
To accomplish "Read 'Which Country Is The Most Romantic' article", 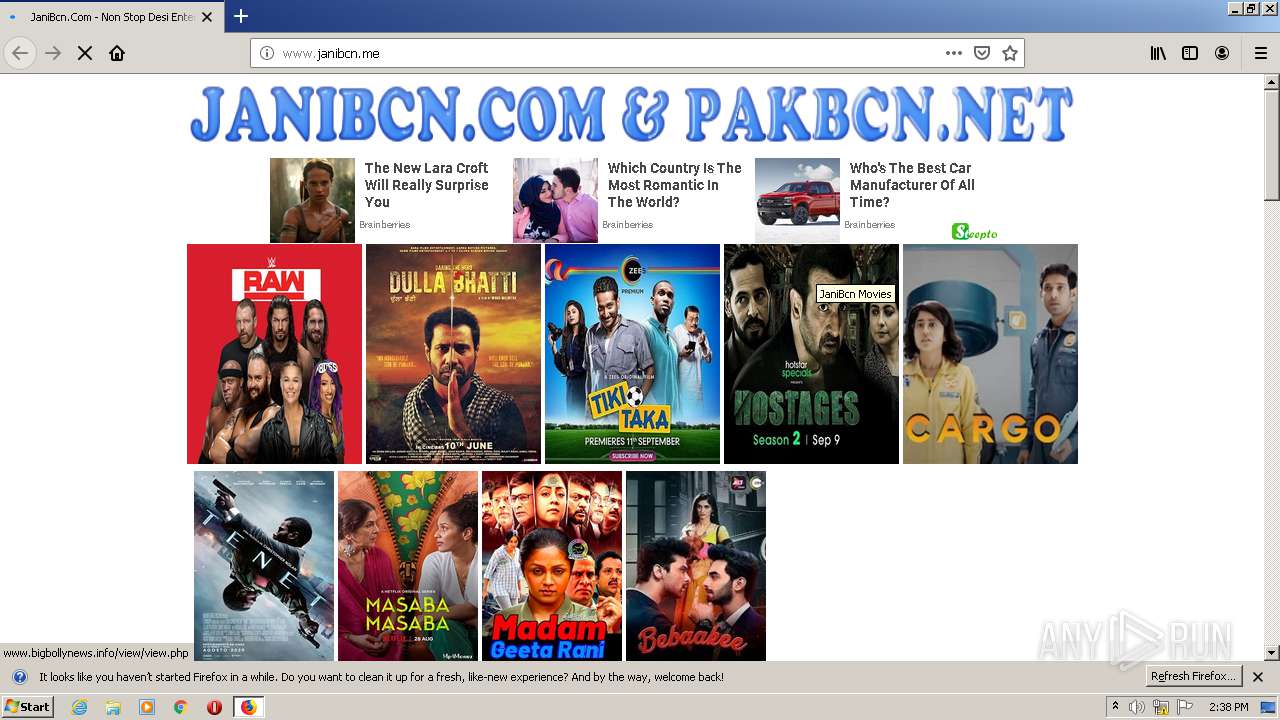I will 674,185.
